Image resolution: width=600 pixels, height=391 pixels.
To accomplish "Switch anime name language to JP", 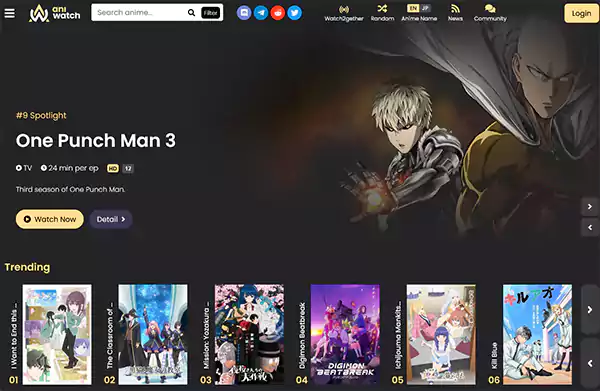I will click(x=425, y=8).
